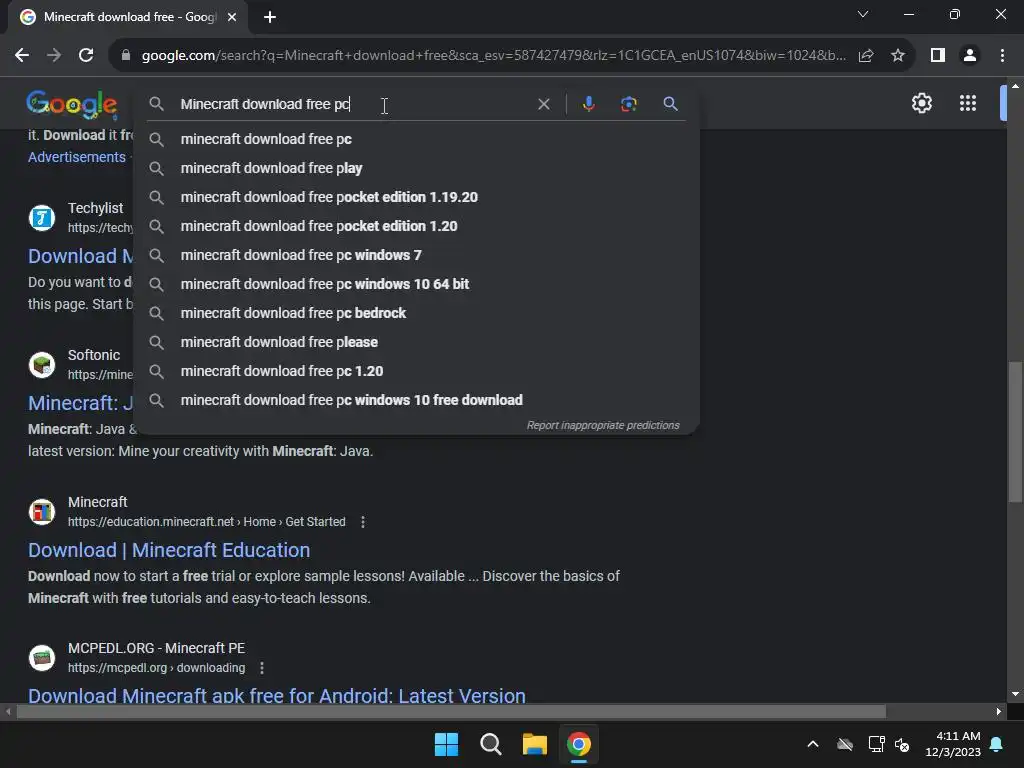Choose suggestion pc windows 10 free download
This screenshot has width=1024, height=768.
[417, 400]
